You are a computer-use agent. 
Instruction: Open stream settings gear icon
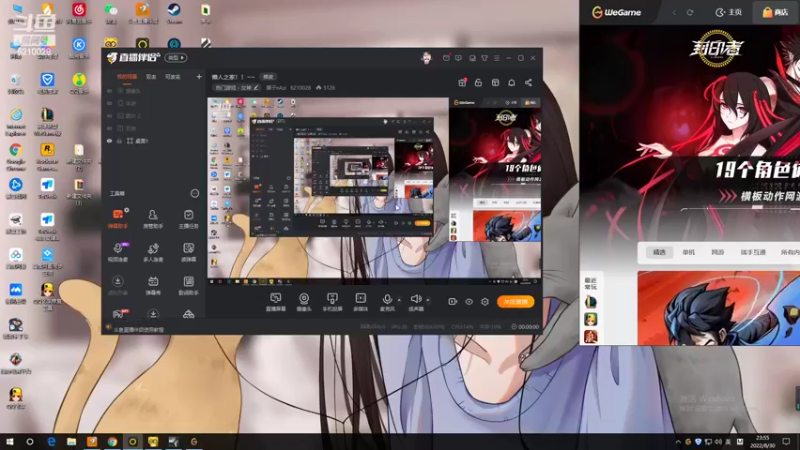(485, 302)
